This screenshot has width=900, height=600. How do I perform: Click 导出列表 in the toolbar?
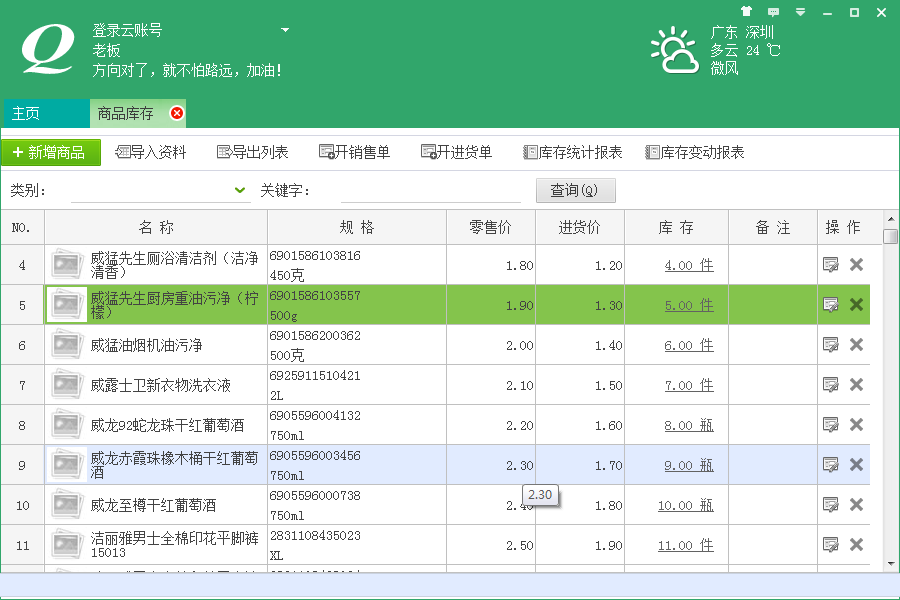coord(253,152)
